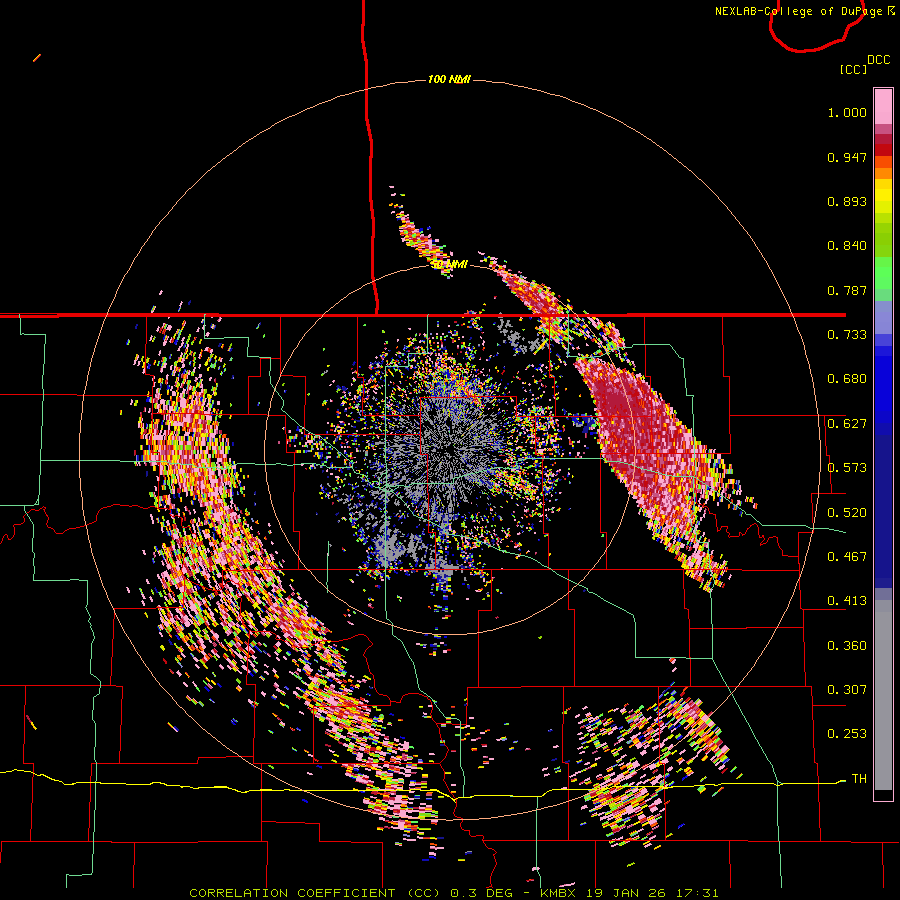Click the 0.680 scale value
This screenshot has height=900, width=900.
[x=847, y=379]
